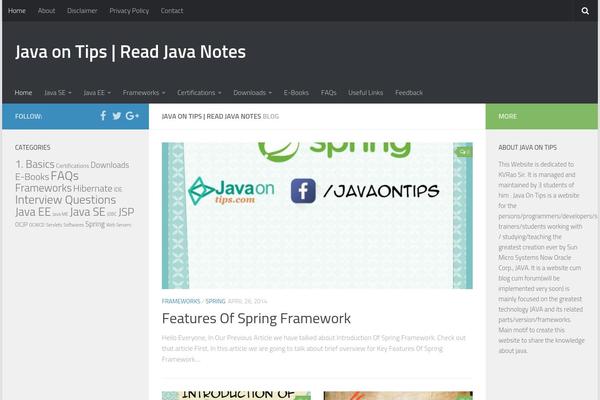
Task: Open the Privacy Policy page
Action: click(x=129, y=11)
